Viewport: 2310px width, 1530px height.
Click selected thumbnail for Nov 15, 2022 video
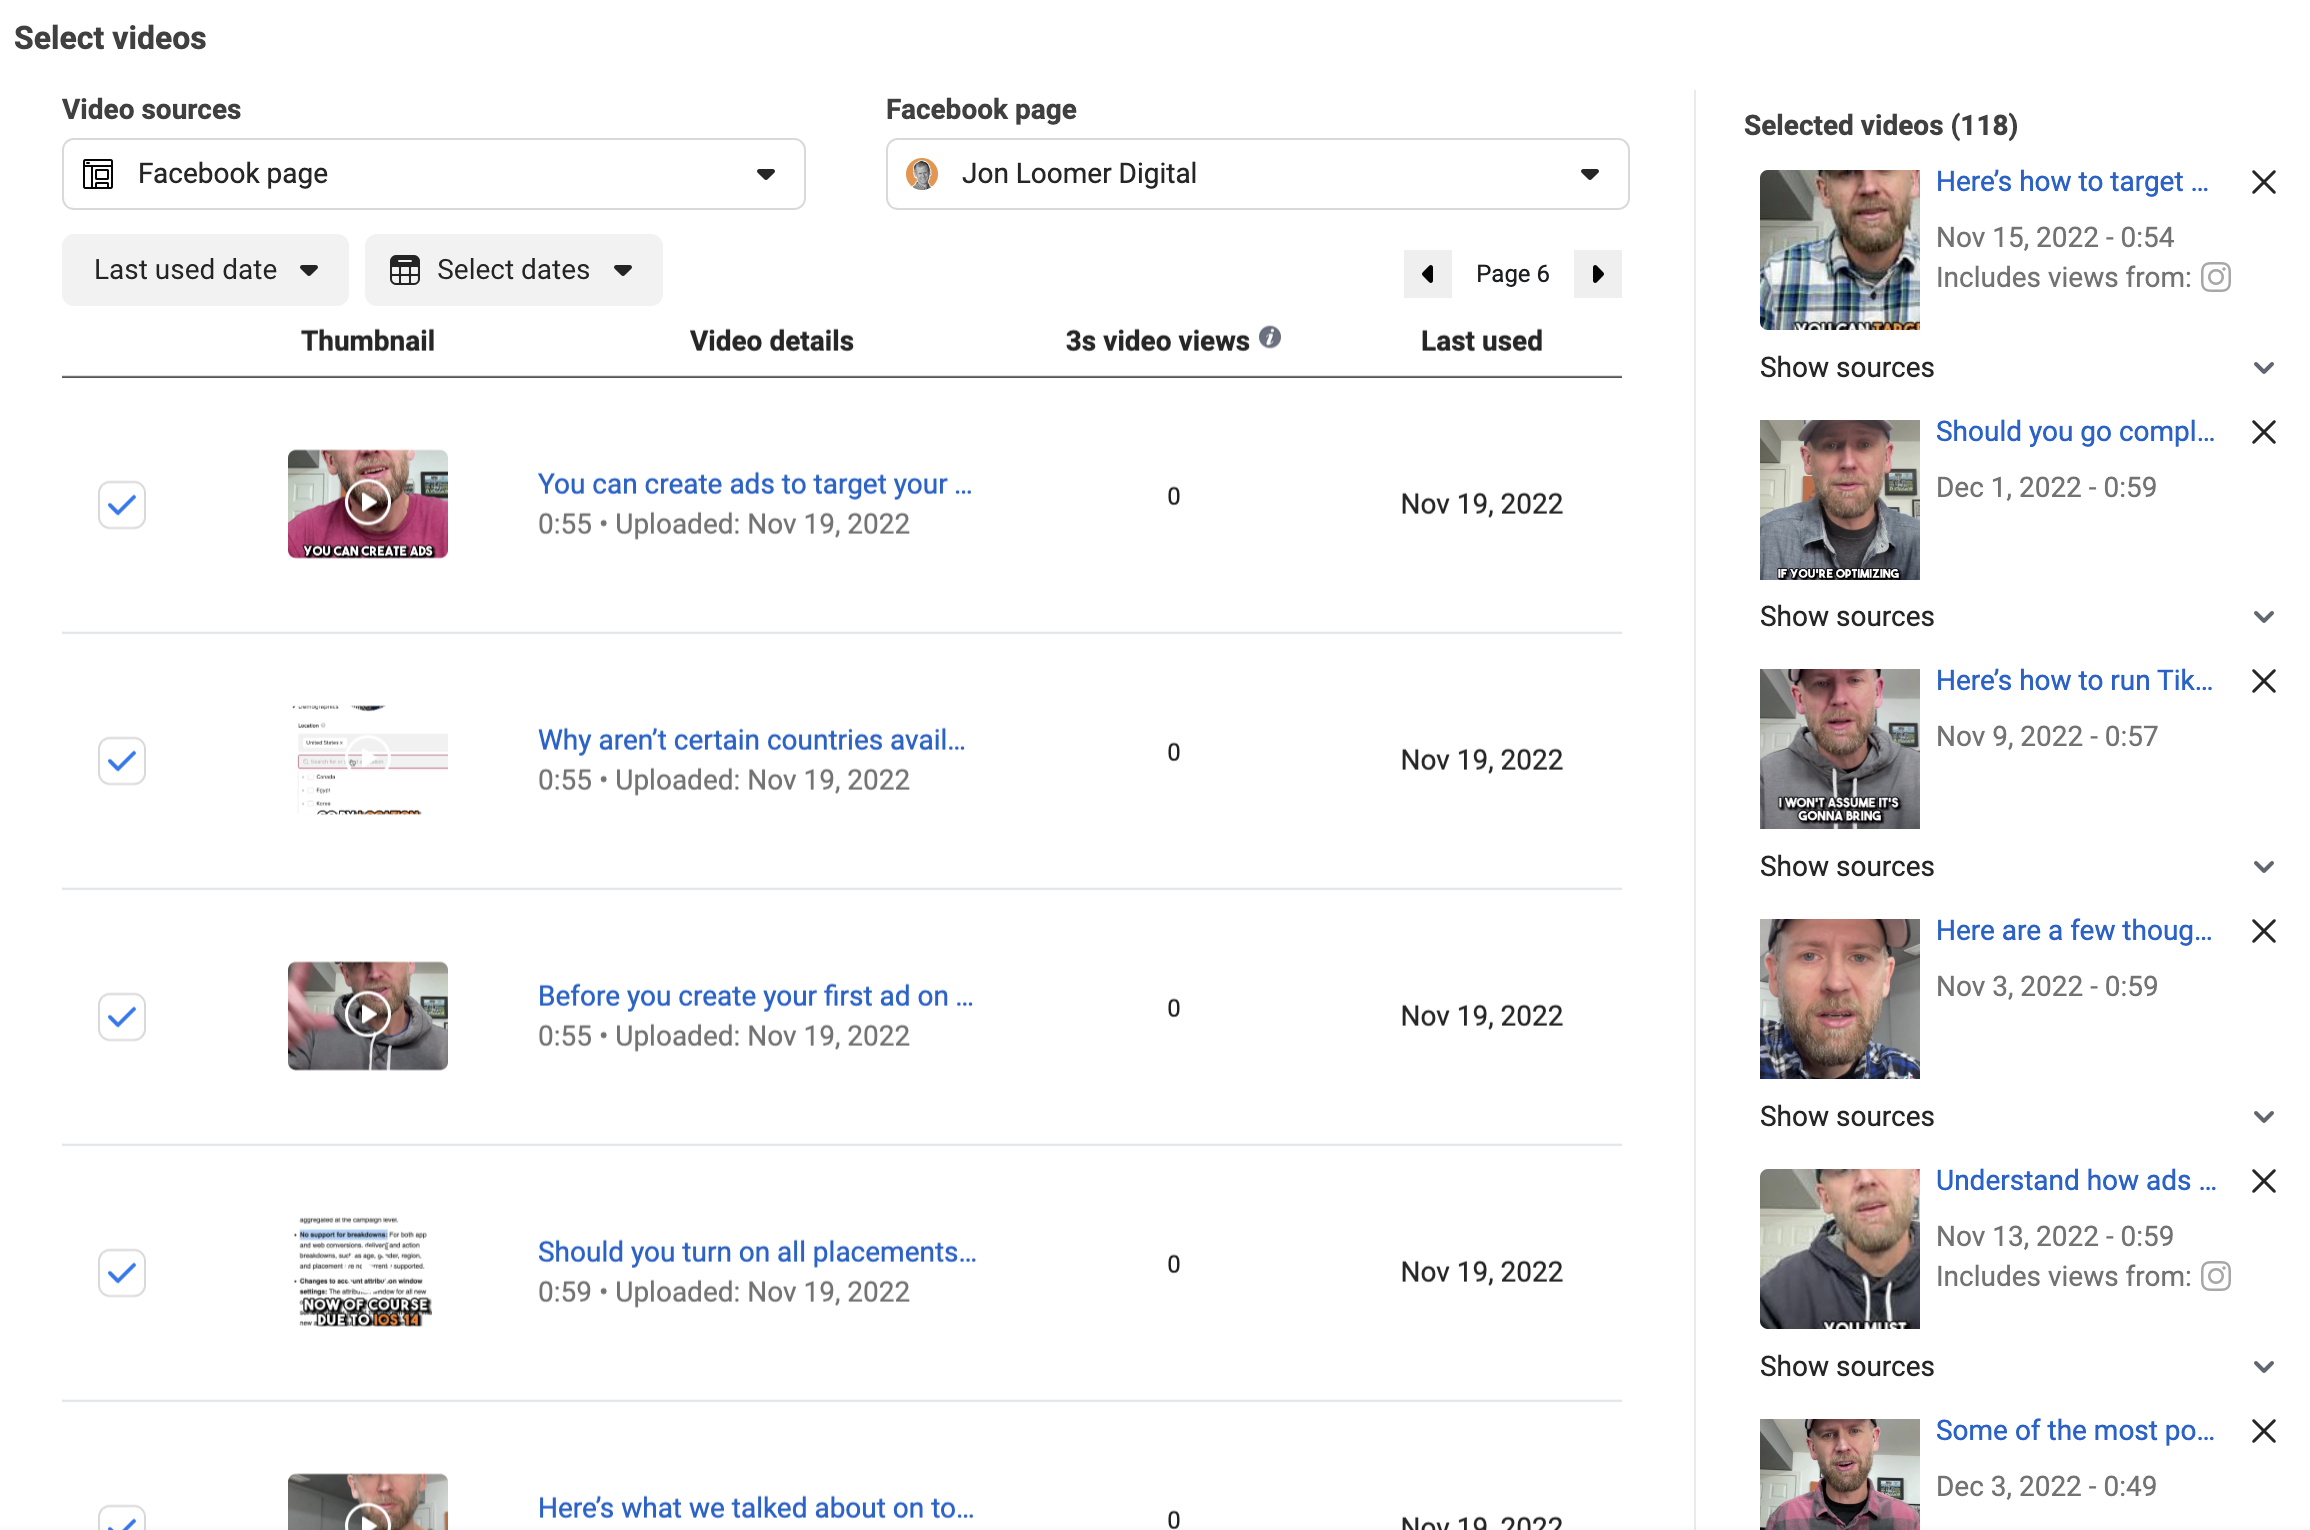(x=1840, y=250)
